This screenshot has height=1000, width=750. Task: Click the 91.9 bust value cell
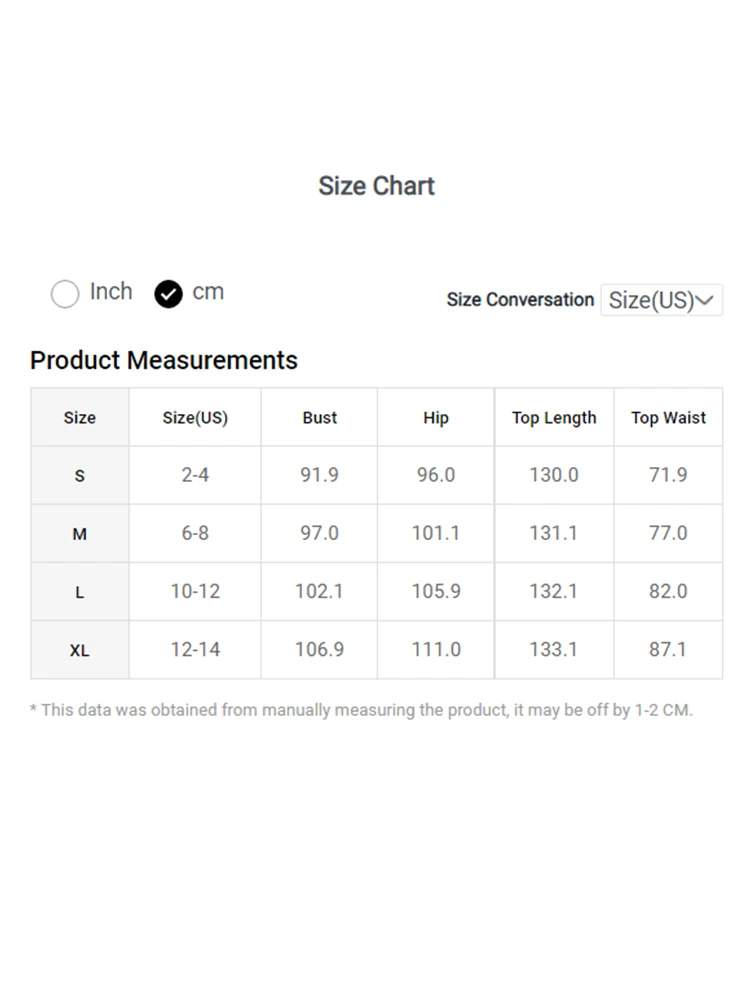pyautogui.click(x=320, y=475)
